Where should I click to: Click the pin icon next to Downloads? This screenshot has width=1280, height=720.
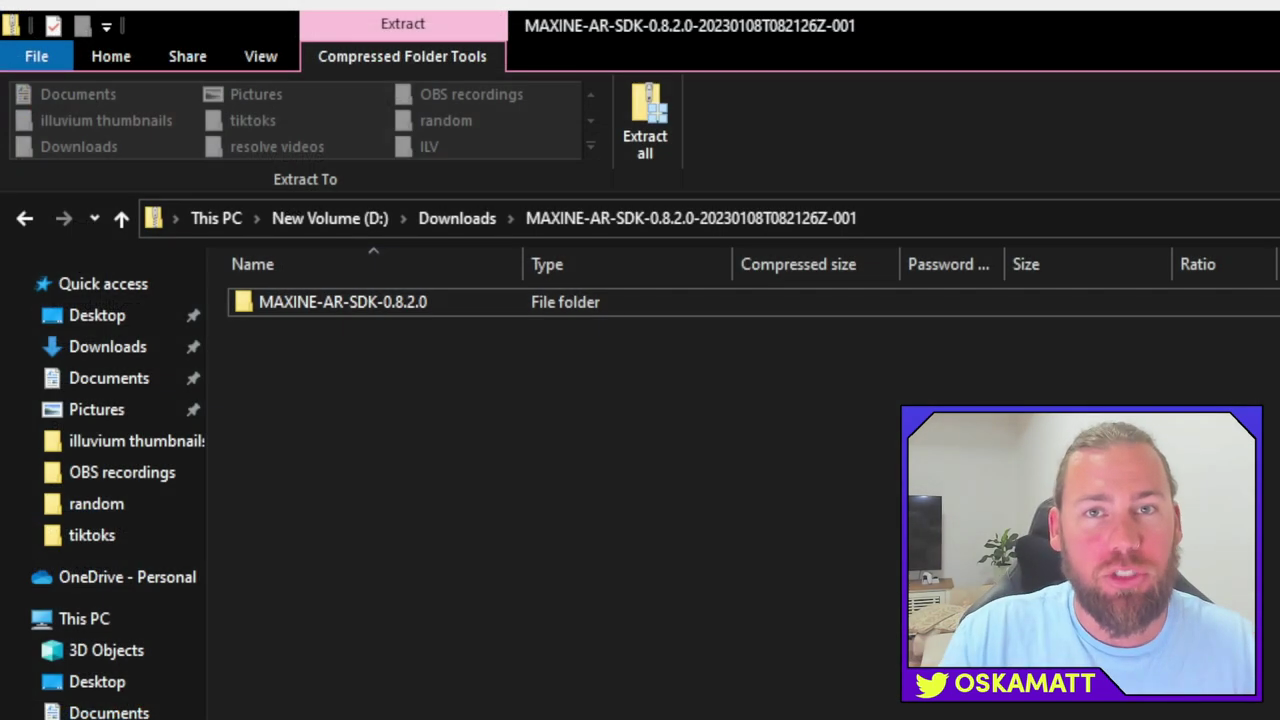pyautogui.click(x=193, y=347)
